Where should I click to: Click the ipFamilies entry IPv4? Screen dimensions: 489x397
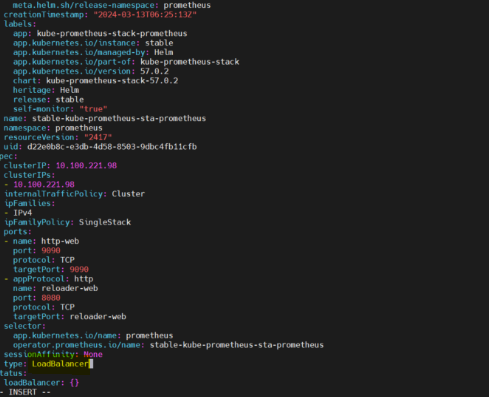[x=23, y=213]
